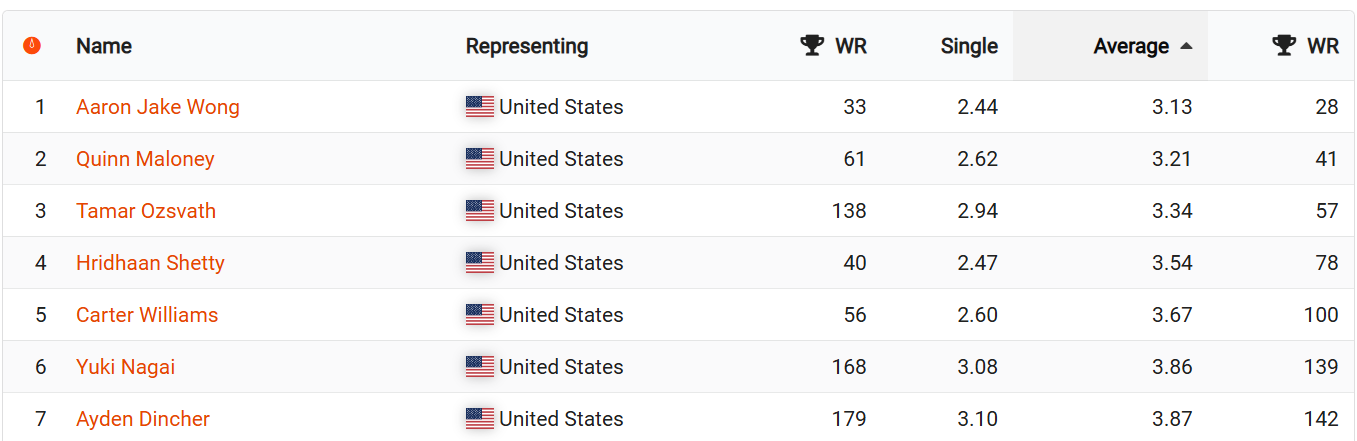The width and height of the screenshot is (1357, 441).
Task: Open Aaron Jake Wong's profile link
Action: (158, 107)
